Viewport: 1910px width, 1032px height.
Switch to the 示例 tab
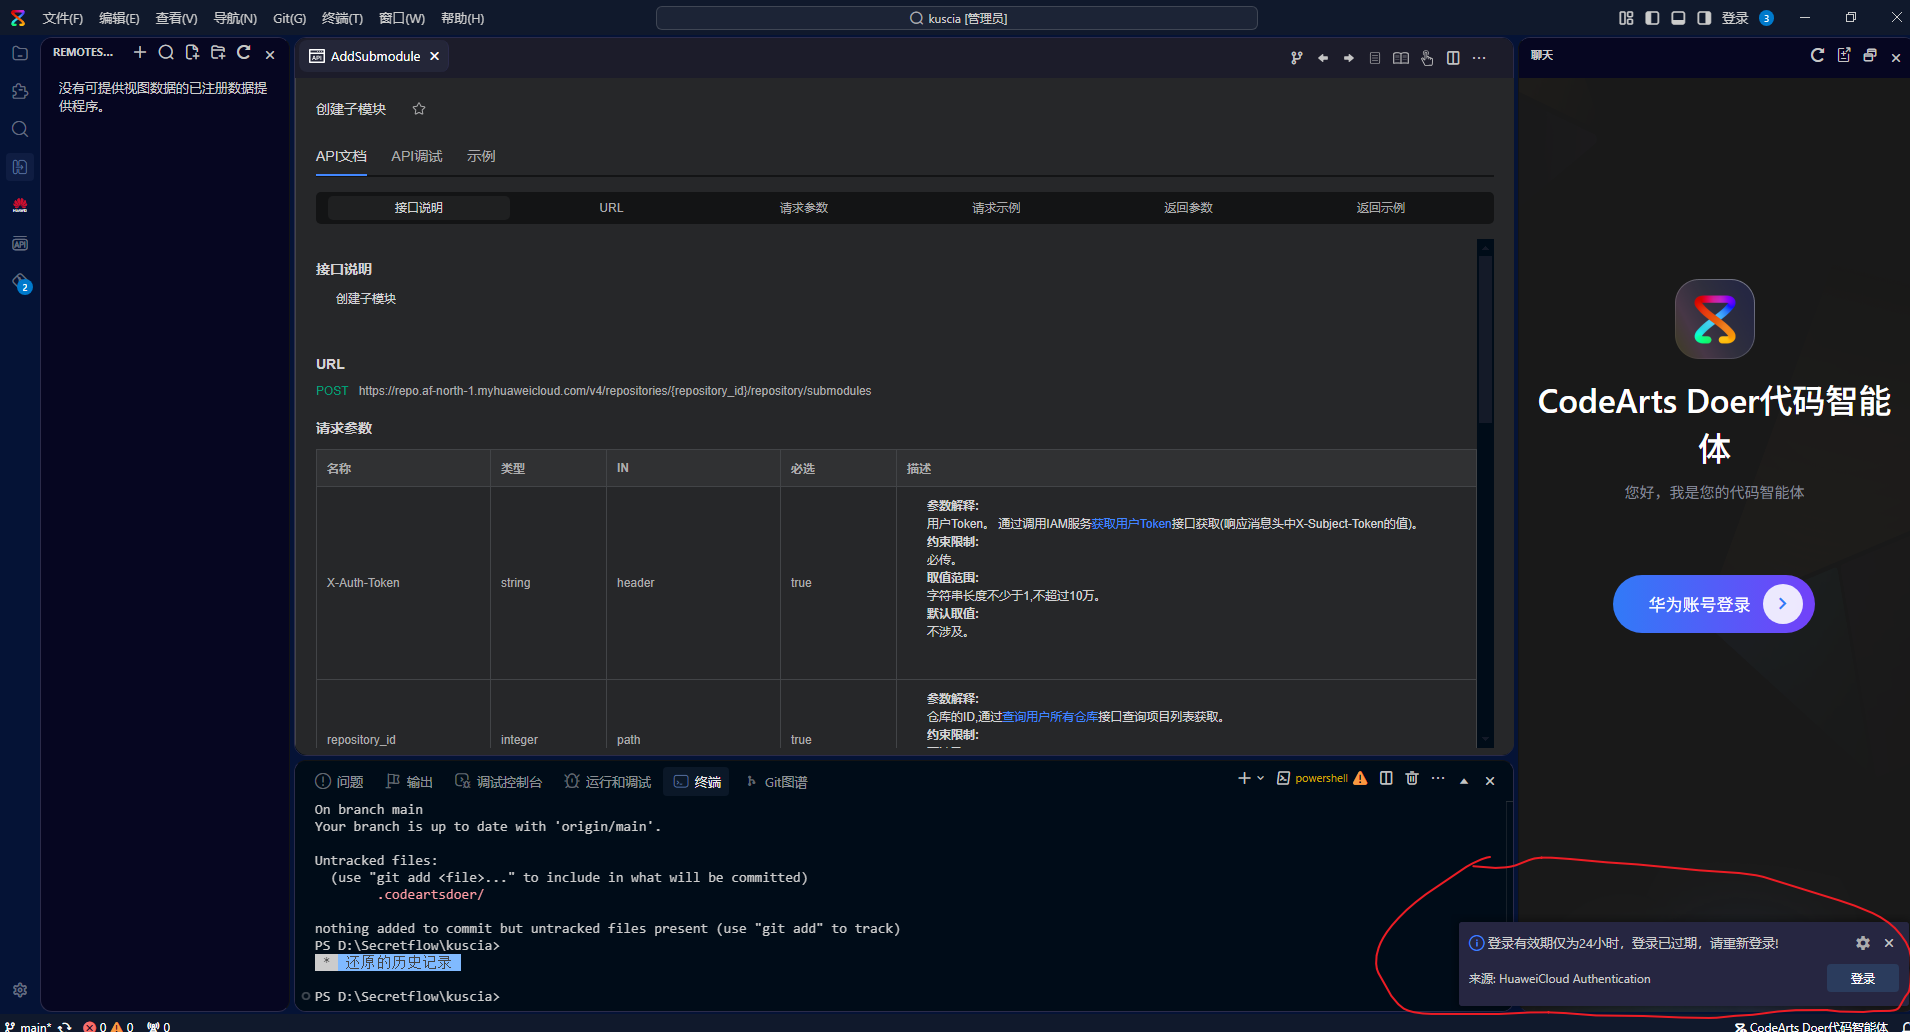click(481, 156)
